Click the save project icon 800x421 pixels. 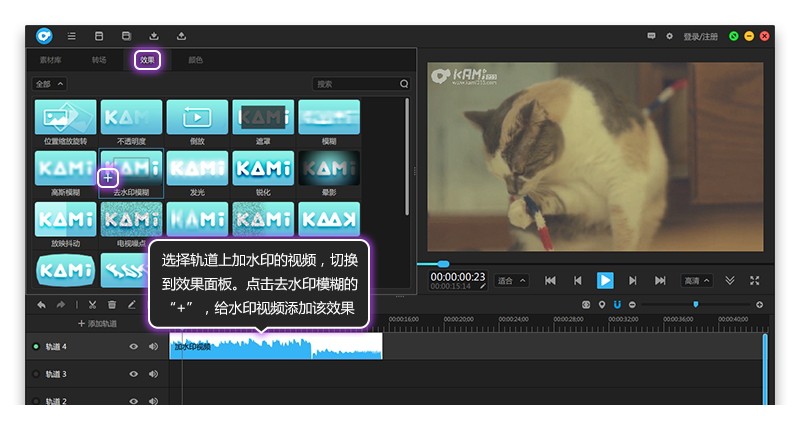(99, 36)
